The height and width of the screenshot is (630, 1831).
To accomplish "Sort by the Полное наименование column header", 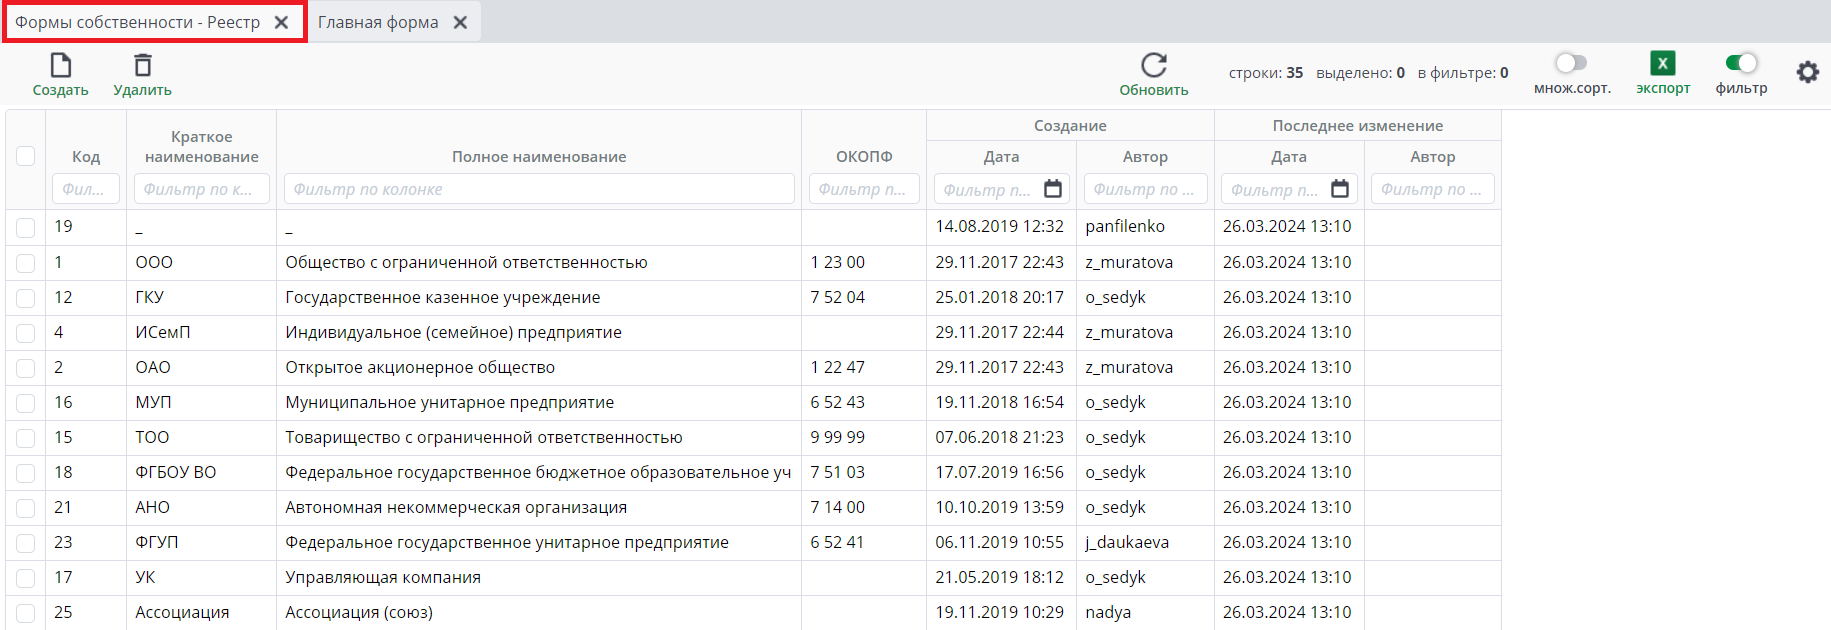I will tap(539, 157).
